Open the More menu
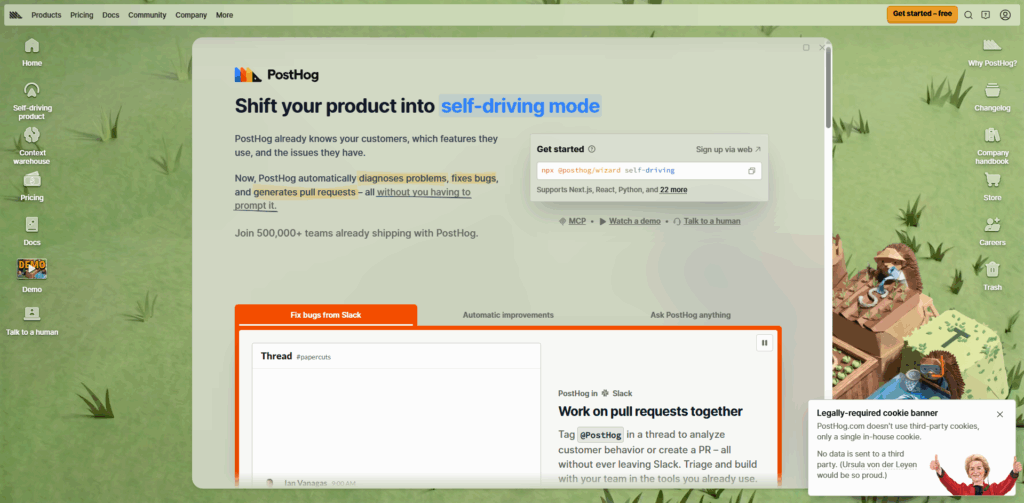 [224, 14]
